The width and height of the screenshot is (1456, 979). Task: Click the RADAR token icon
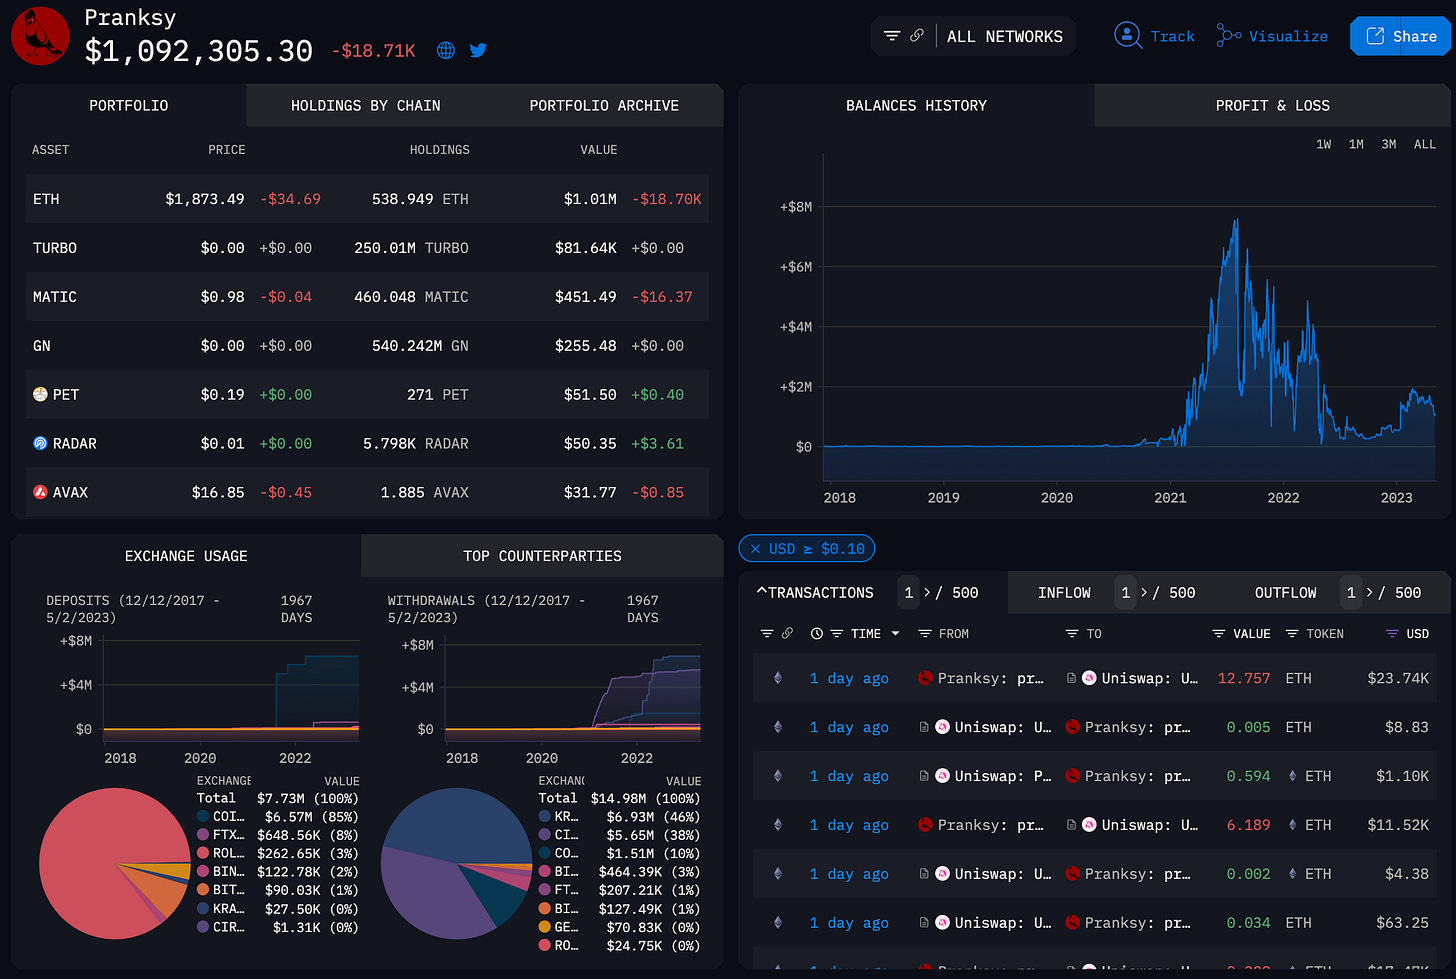[40, 443]
